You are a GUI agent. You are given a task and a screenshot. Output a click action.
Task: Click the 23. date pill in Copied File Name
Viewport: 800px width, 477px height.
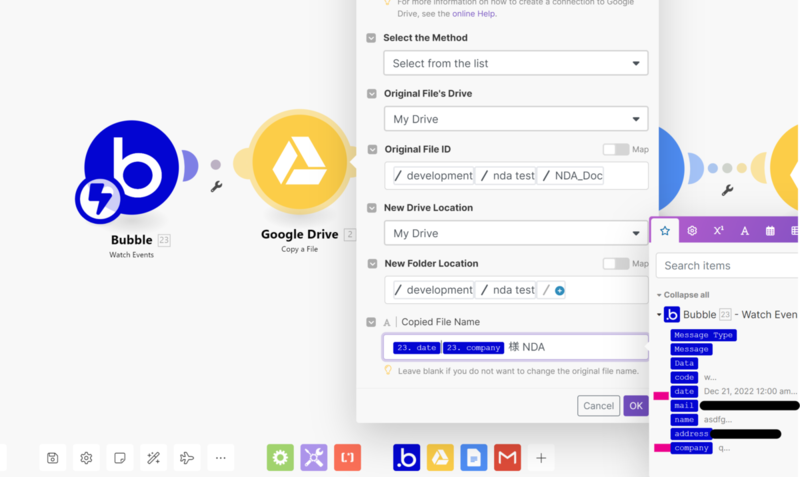(x=416, y=347)
